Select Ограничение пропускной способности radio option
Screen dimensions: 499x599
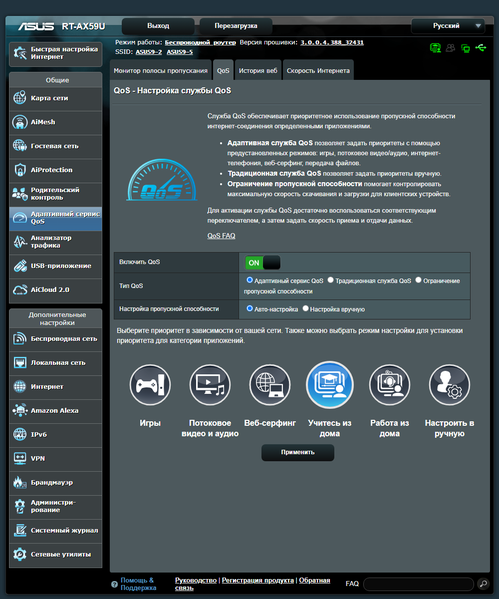tap(418, 280)
